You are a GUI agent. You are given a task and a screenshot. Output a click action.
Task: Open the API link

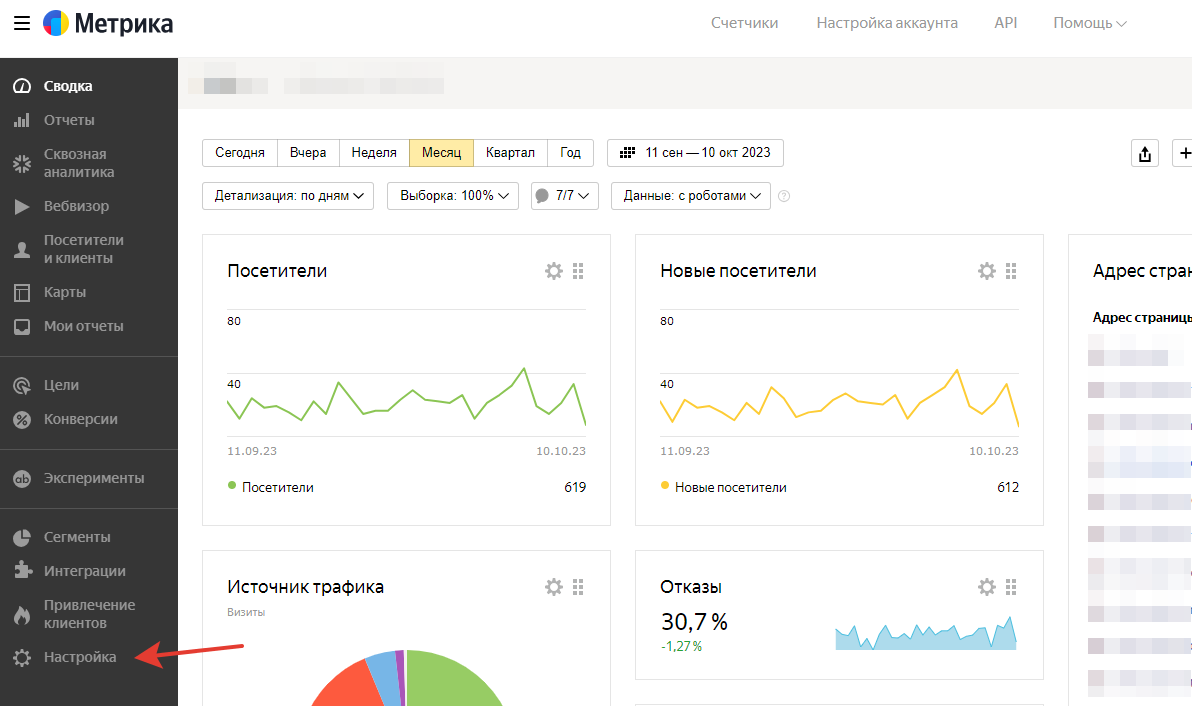[x=1006, y=24]
